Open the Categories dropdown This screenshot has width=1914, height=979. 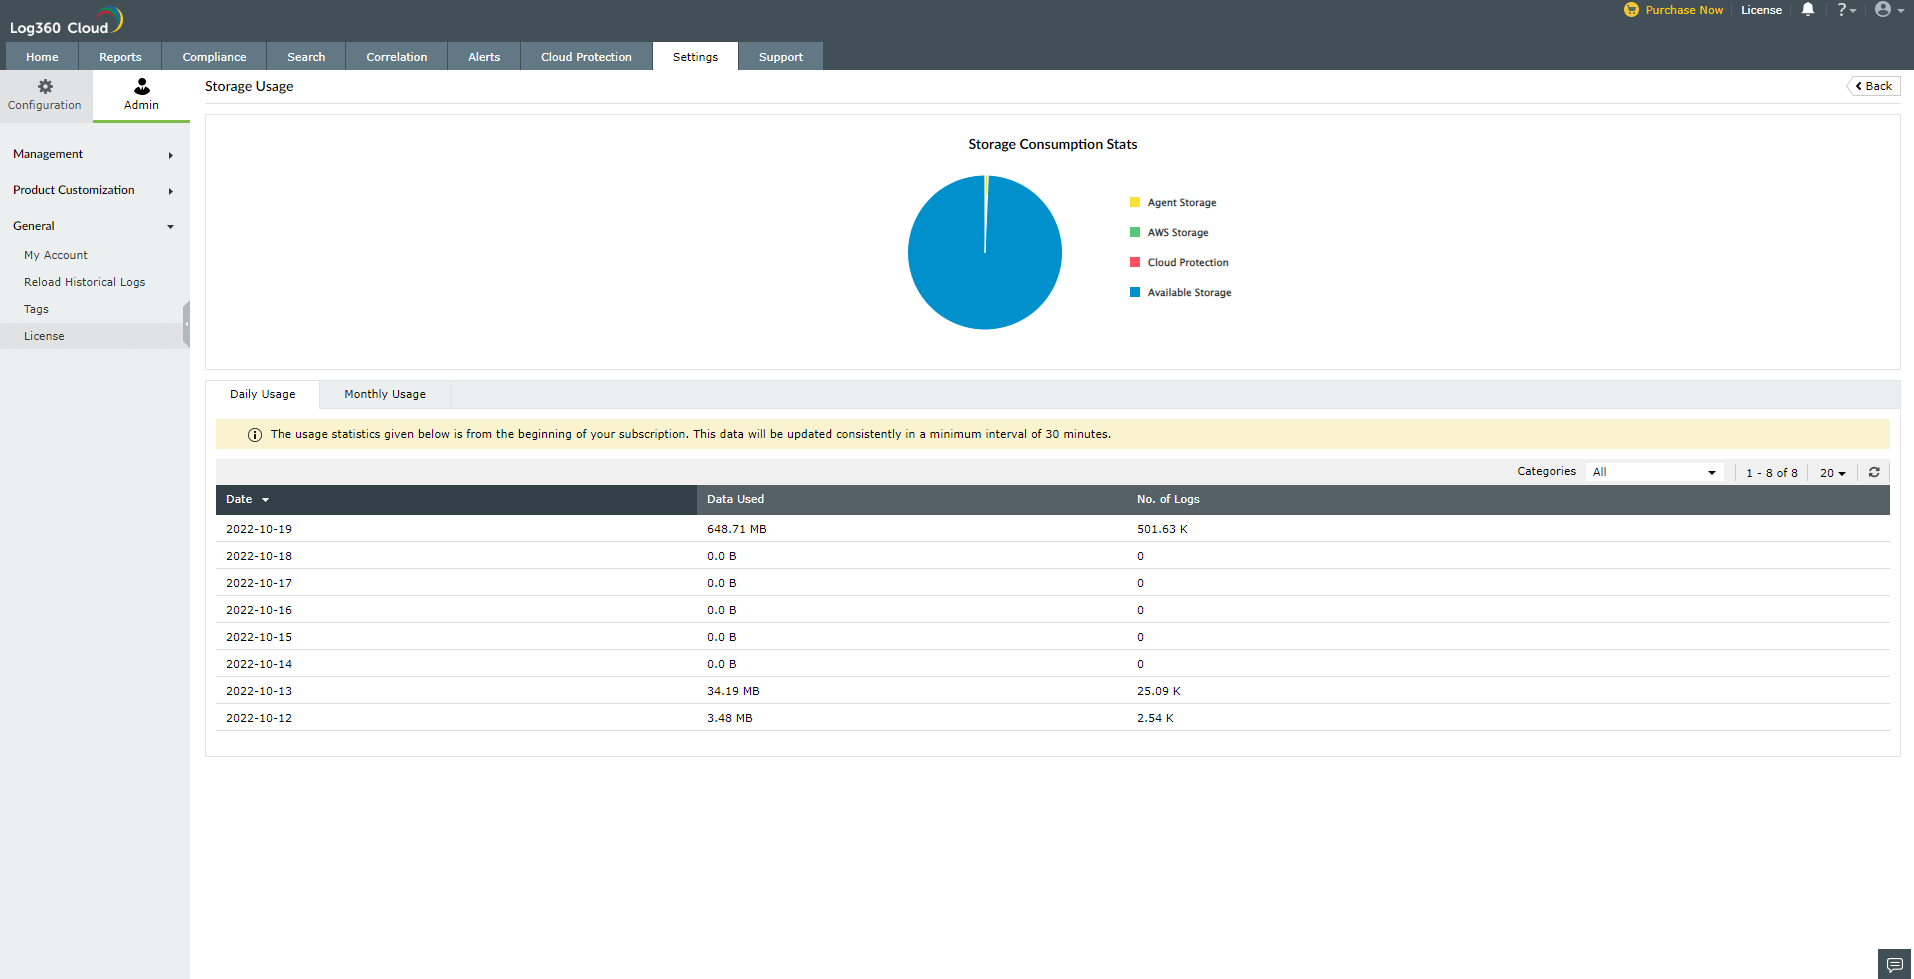pyautogui.click(x=1654, y=472)
